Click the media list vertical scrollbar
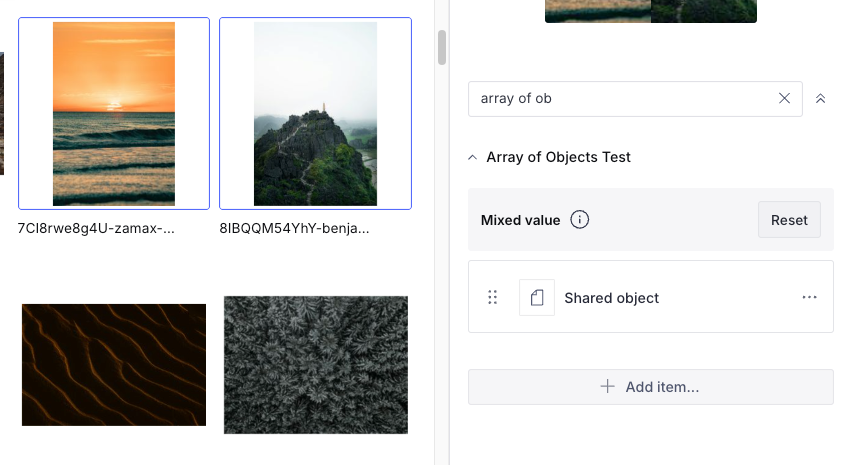 click(442, 48)
